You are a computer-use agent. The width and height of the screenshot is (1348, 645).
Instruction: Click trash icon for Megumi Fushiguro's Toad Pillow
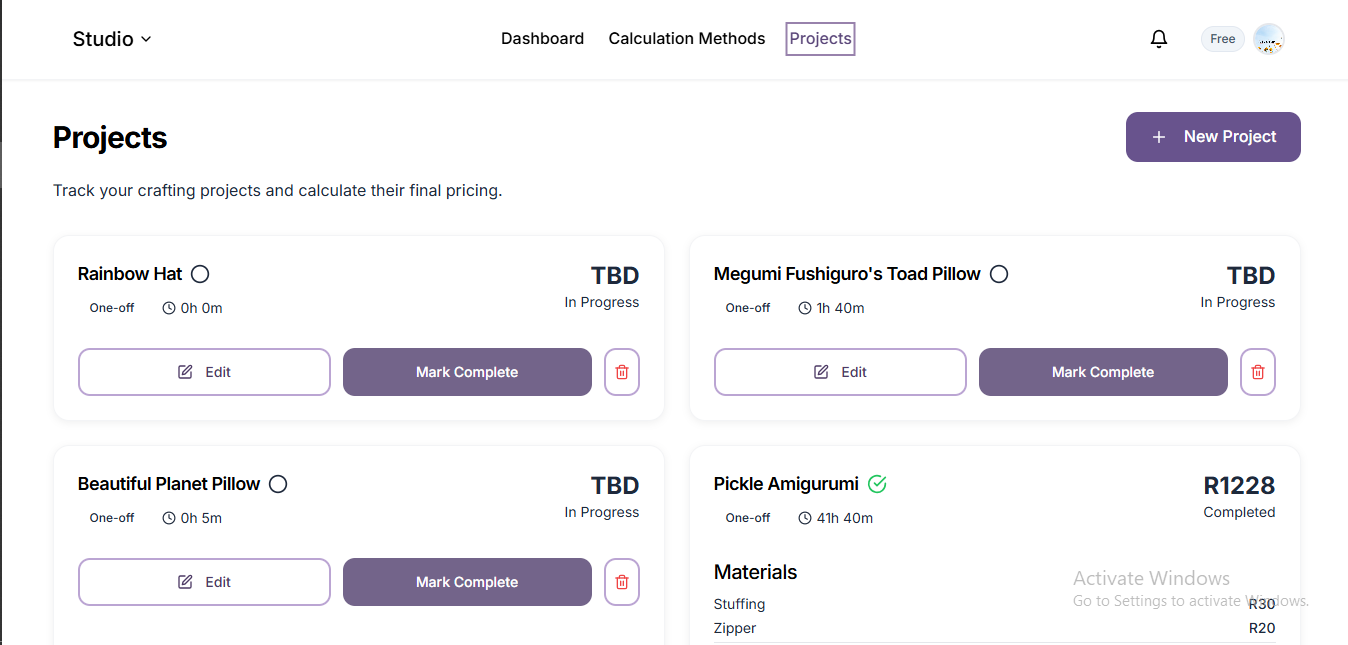click(x=1258, y=372)
